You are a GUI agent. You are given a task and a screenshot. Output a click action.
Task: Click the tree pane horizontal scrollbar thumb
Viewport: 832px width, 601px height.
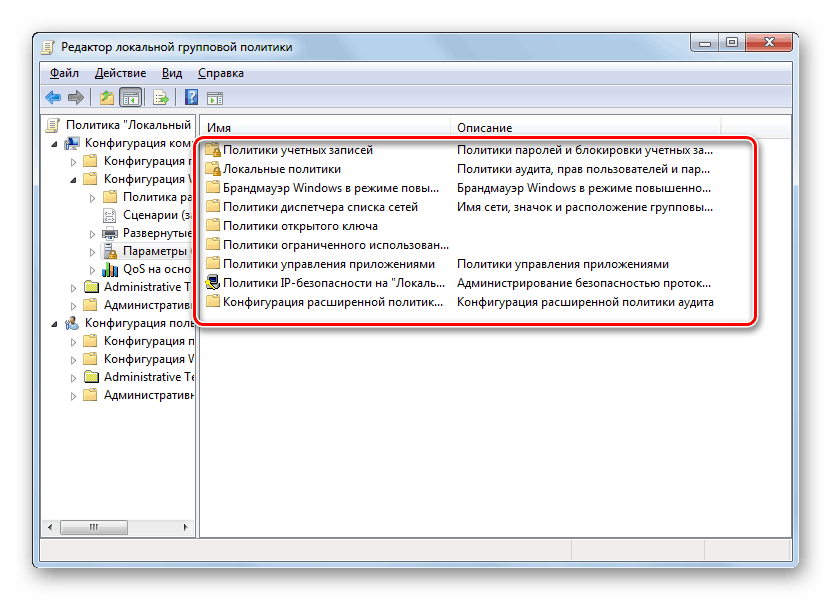94,527
